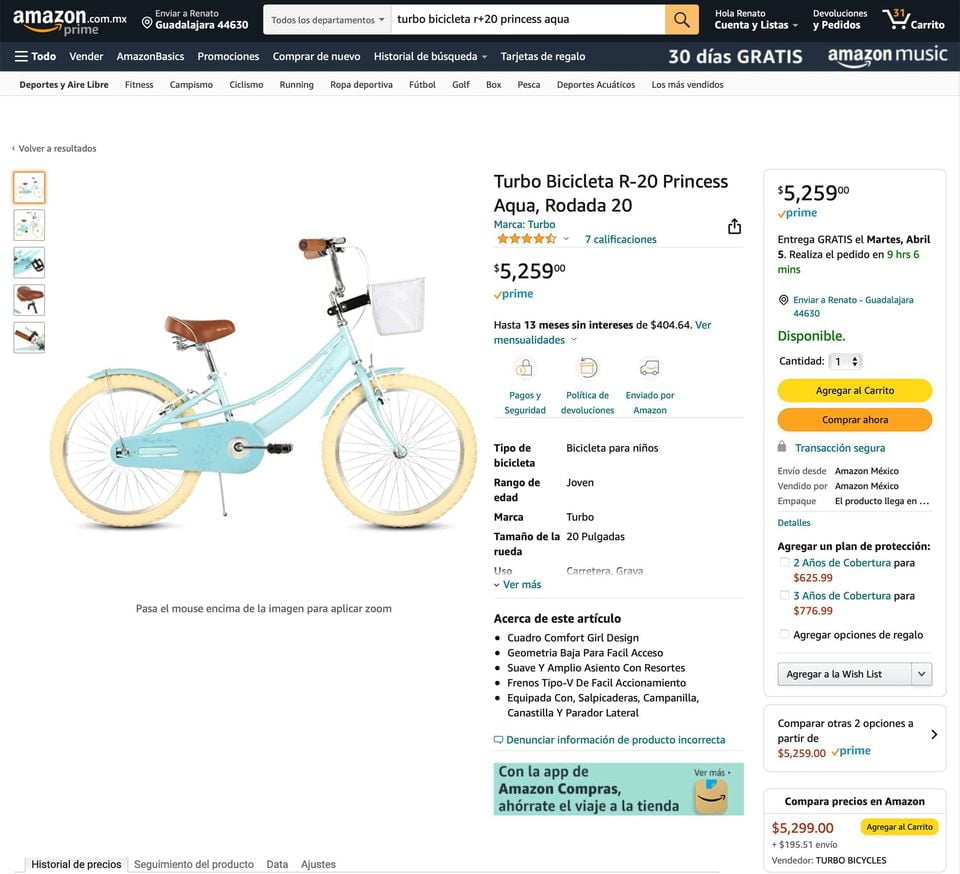This screenshot has width=960, height=874.
Task: Select the brown saddle thumbnail image
Action: (29, 300)
